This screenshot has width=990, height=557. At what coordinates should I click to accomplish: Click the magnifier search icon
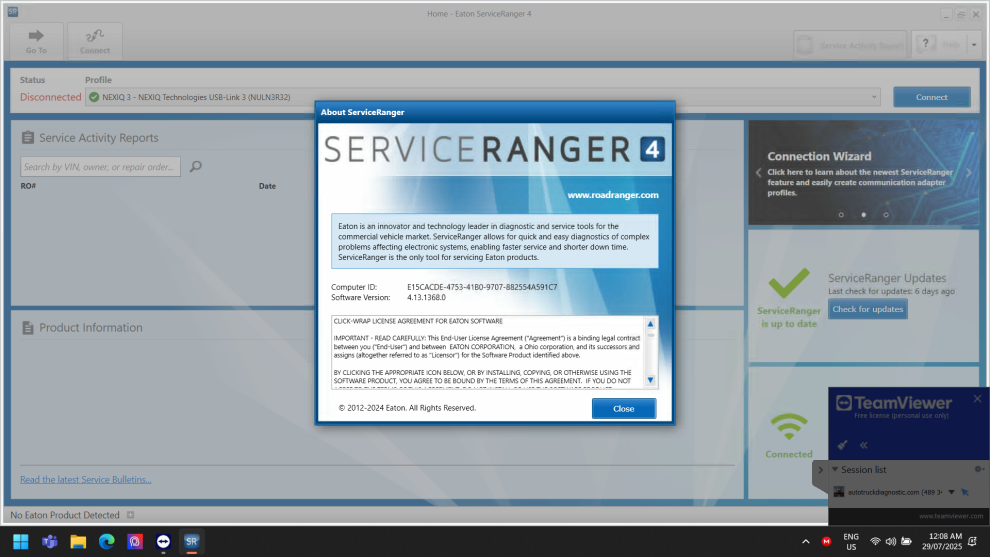196,167
